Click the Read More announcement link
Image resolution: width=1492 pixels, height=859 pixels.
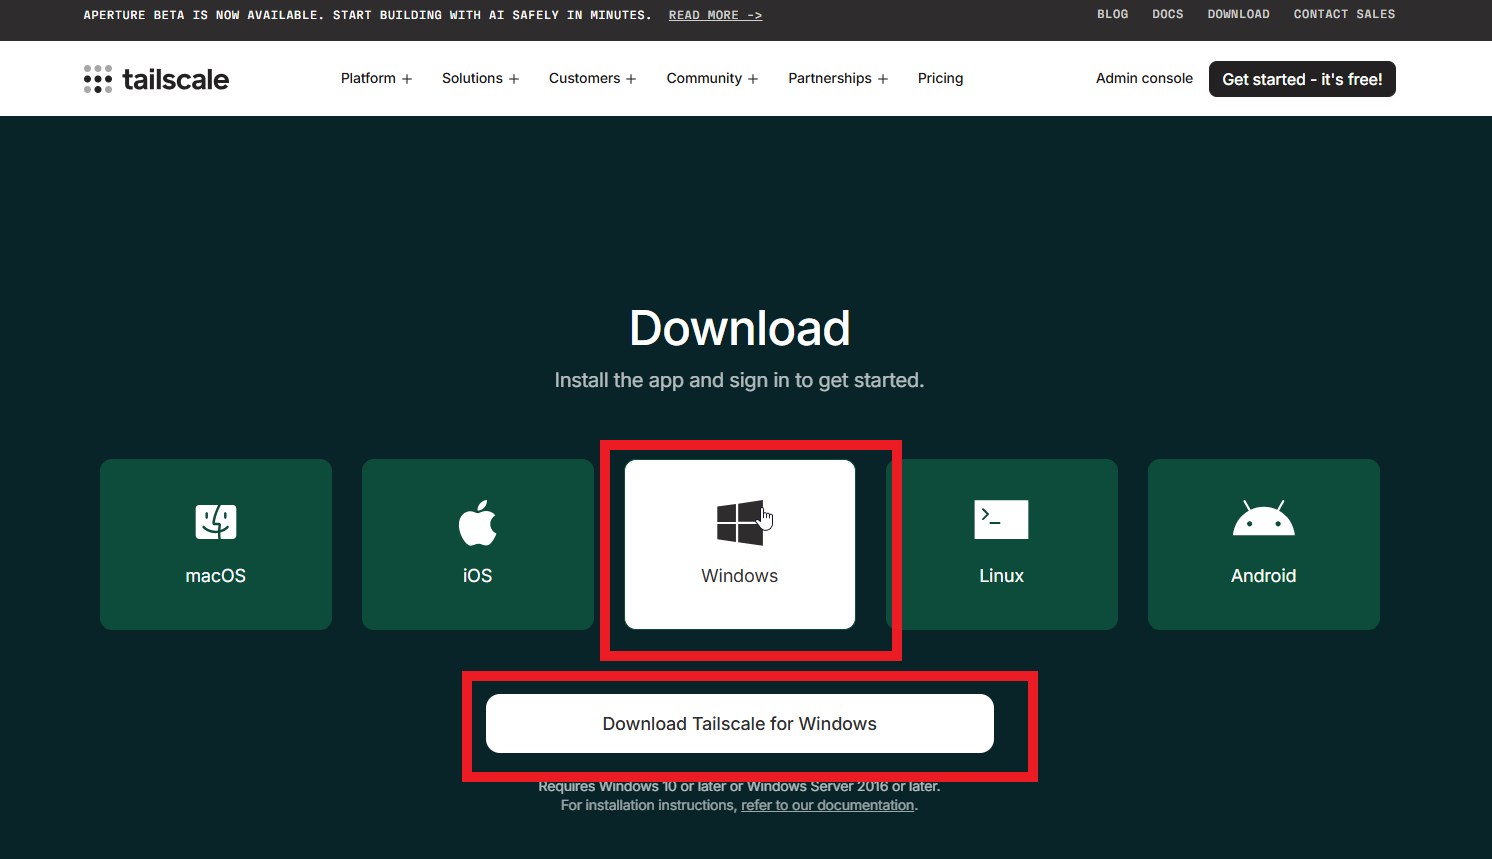pyautogui.click(x=715, y=15)
